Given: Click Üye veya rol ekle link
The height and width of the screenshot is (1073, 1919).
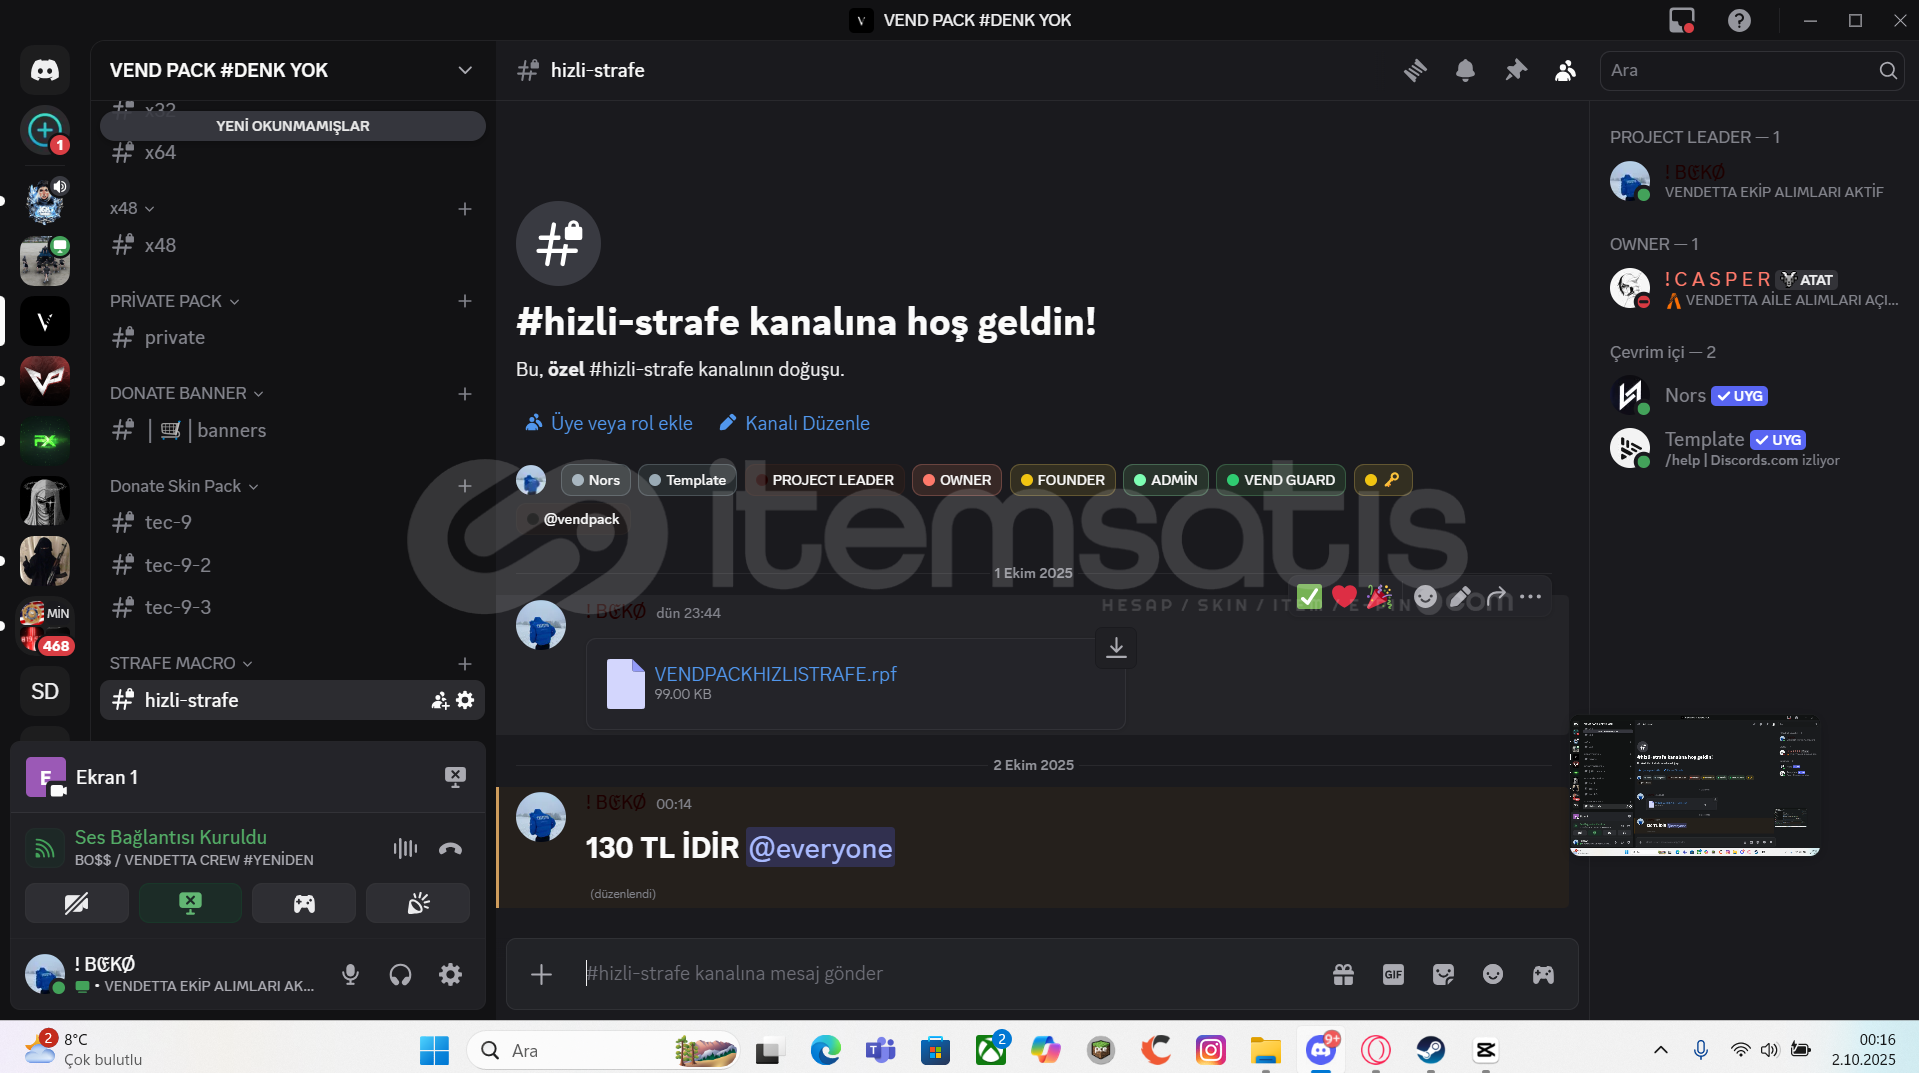Looking at the screenshot, I should (x=609, y=423).
